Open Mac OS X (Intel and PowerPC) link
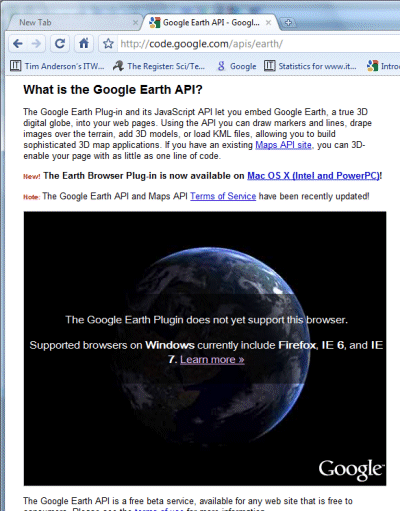The height and width of the screenshot is (511, 400). click(x=313, y=176)
